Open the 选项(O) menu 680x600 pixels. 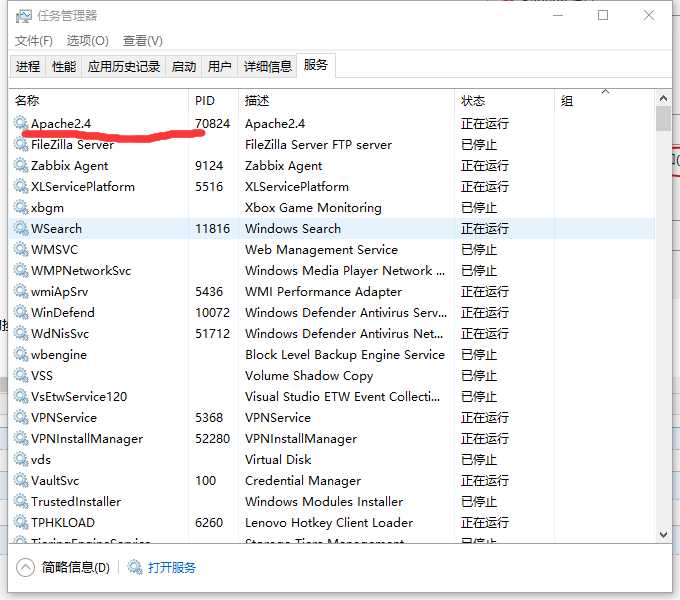88,41
